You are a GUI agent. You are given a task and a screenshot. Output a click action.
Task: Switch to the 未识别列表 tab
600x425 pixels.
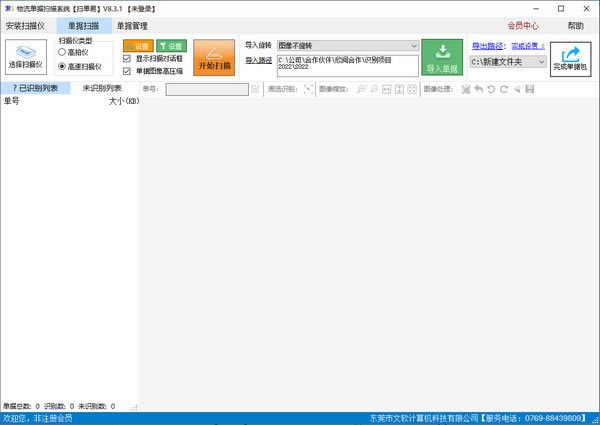[101, 89]
